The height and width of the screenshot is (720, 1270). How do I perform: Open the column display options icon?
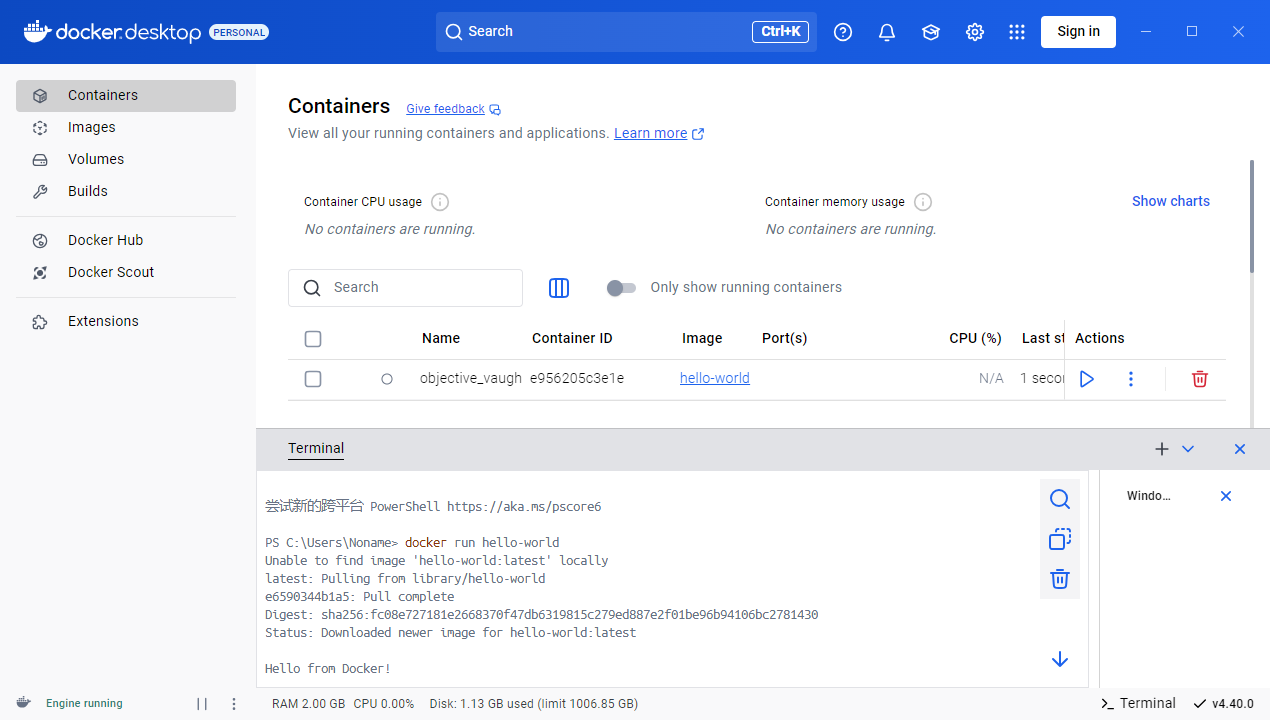(x=559, y=288)
